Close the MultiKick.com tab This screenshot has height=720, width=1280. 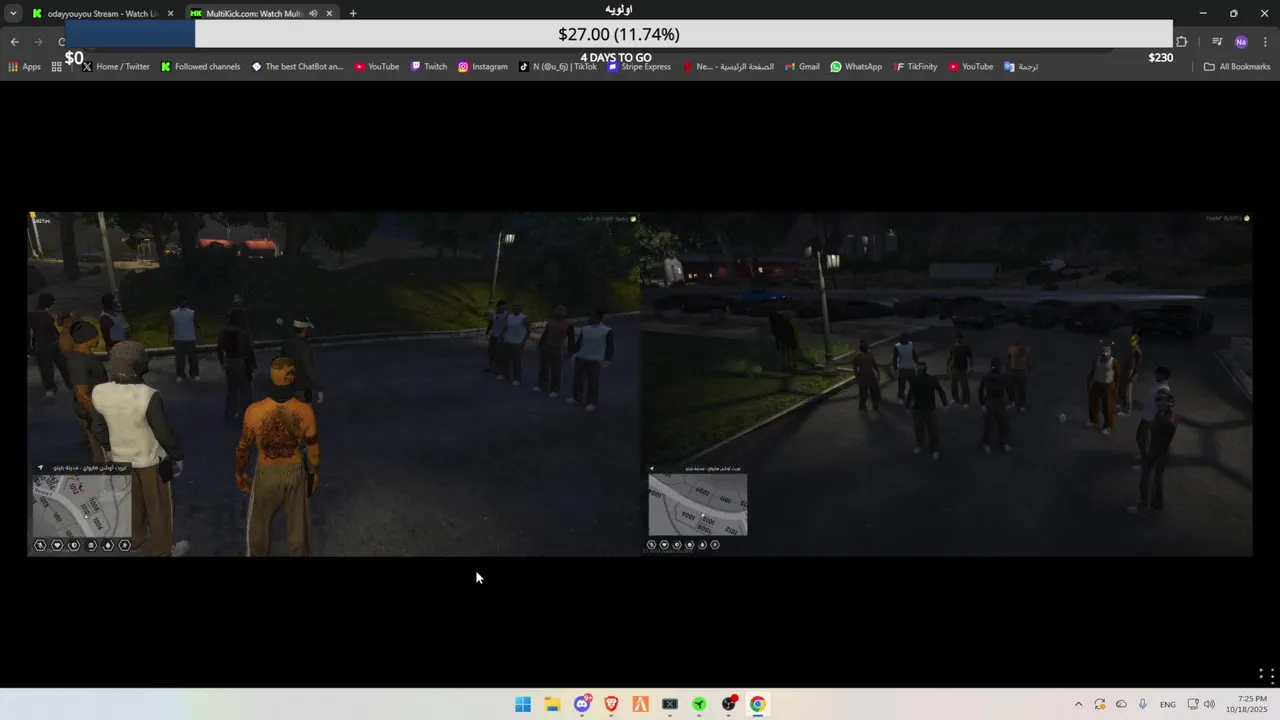click(329, 14)
